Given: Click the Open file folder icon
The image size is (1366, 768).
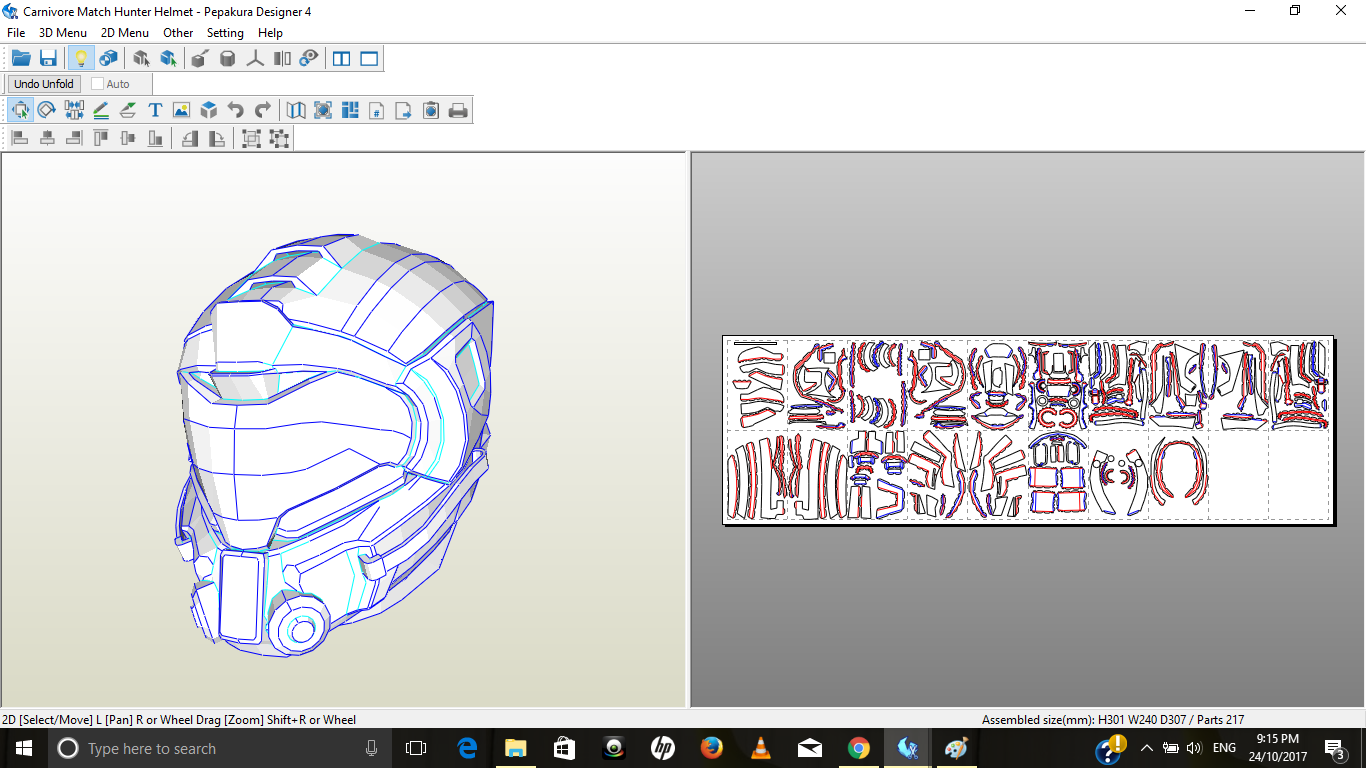Looking at the screenshot, I should click(21, 58).
